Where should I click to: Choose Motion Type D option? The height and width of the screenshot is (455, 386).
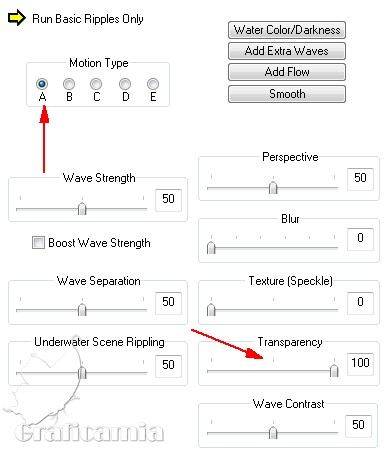[125, 84]
